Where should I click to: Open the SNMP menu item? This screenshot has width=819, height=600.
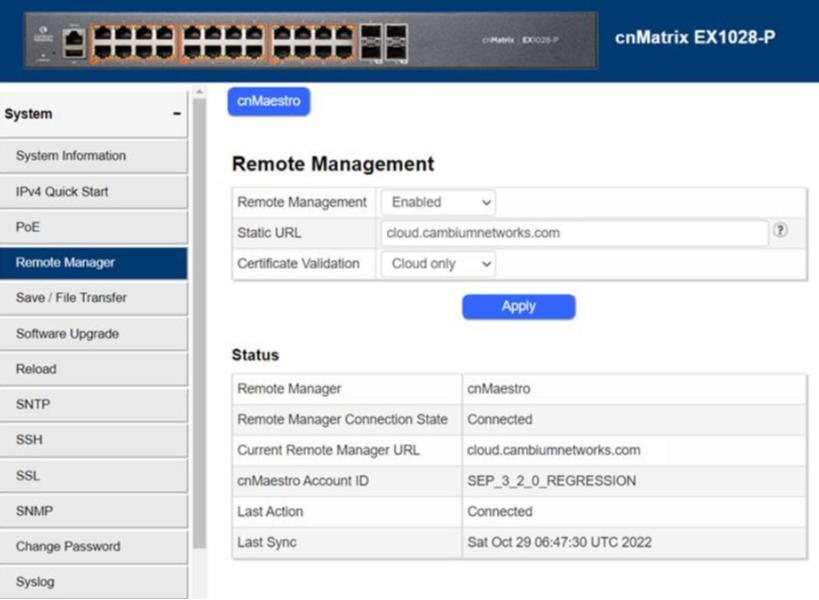tap(93, 511)
